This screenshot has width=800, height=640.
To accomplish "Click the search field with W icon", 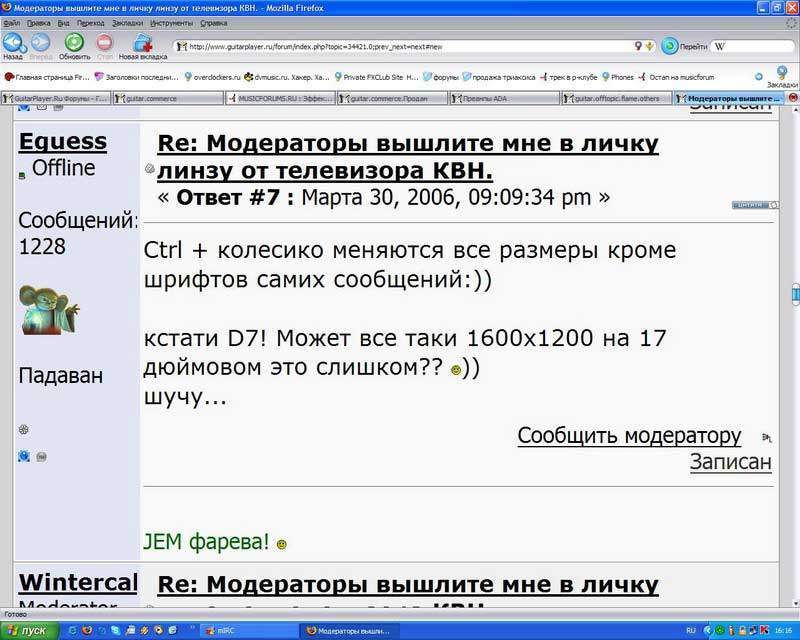I will 754,46.
